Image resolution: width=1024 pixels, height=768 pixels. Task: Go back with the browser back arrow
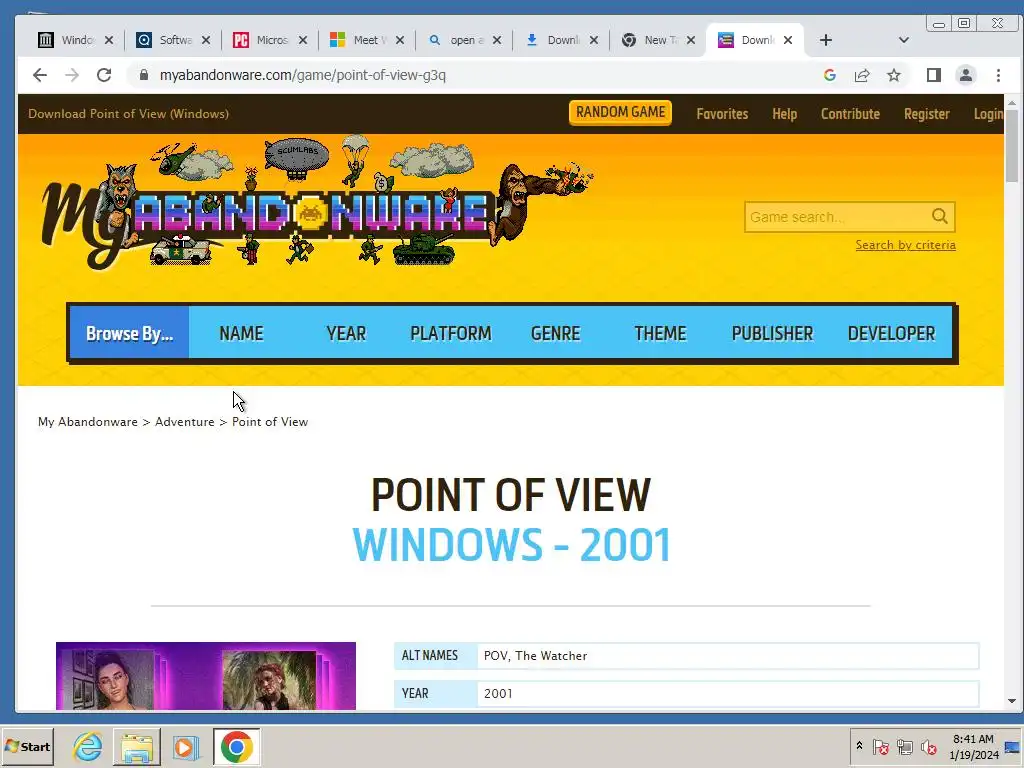coord(40,75)
